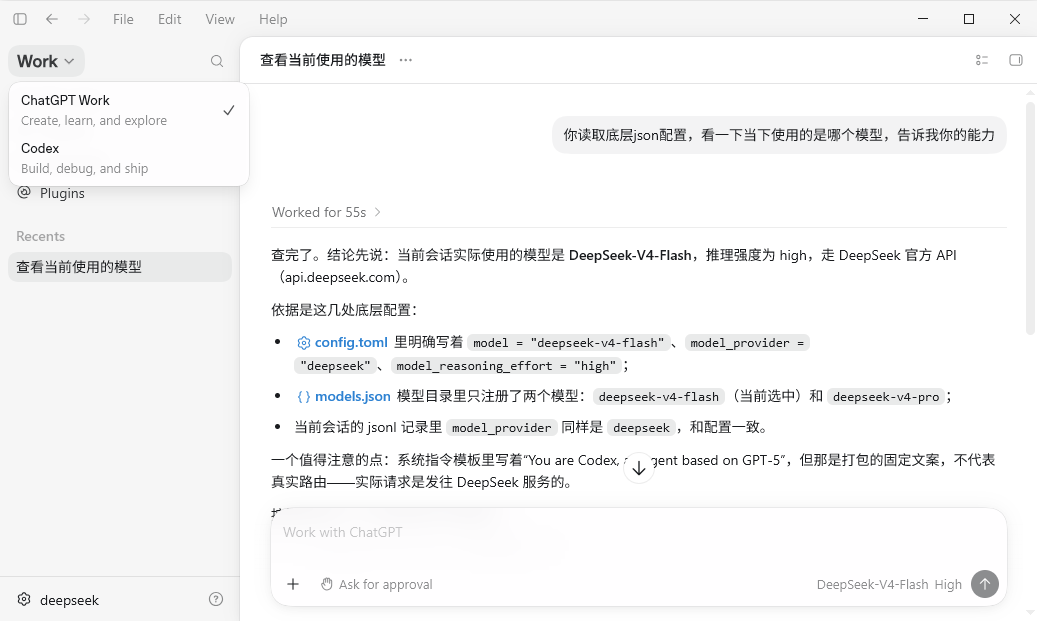Switch to the Codex mode

tap(129, 158)
